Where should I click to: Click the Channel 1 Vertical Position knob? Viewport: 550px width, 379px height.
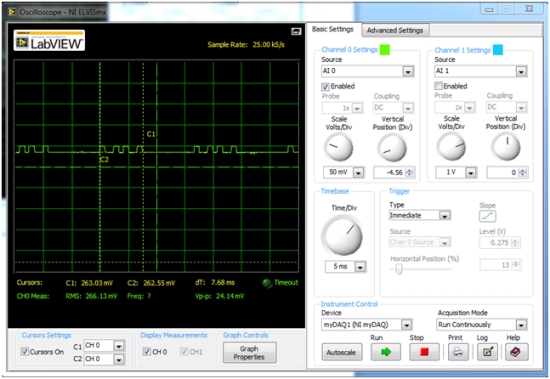point(506,147)
